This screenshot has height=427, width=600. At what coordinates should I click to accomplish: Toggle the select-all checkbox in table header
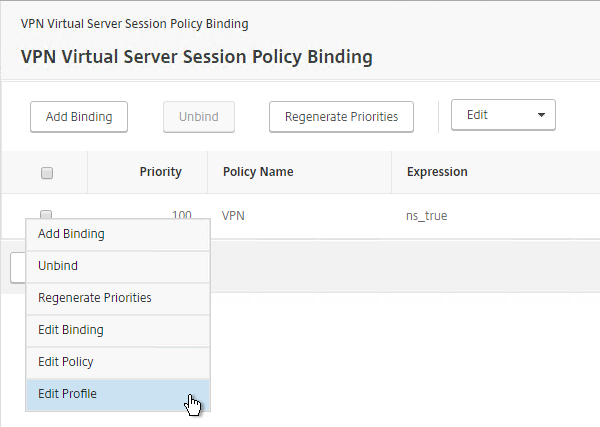click(x=47, y=173)
